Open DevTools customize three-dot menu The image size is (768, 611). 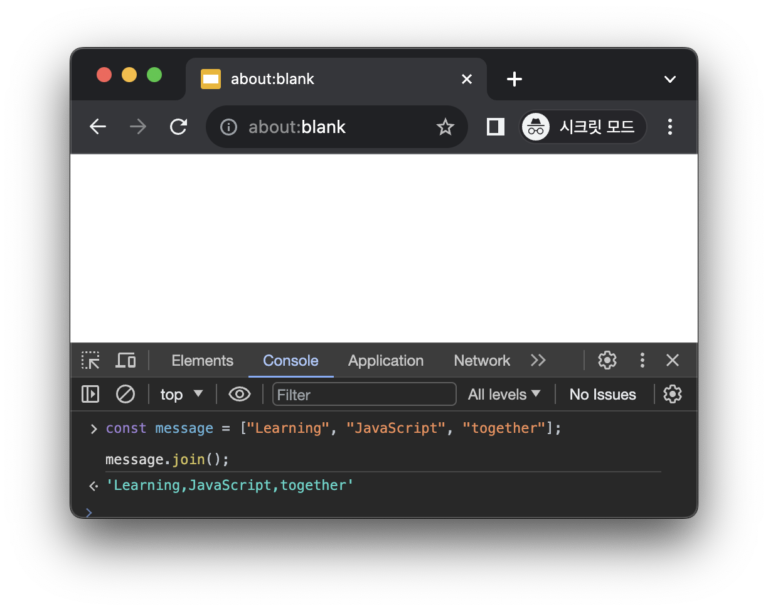point(642,361)
